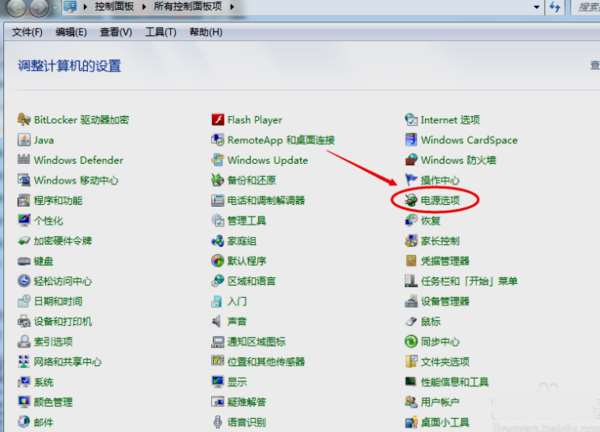Viewport: 600px width, 432px height.
Task: Open the 凭据管理器 link
Action: point(445,261)
